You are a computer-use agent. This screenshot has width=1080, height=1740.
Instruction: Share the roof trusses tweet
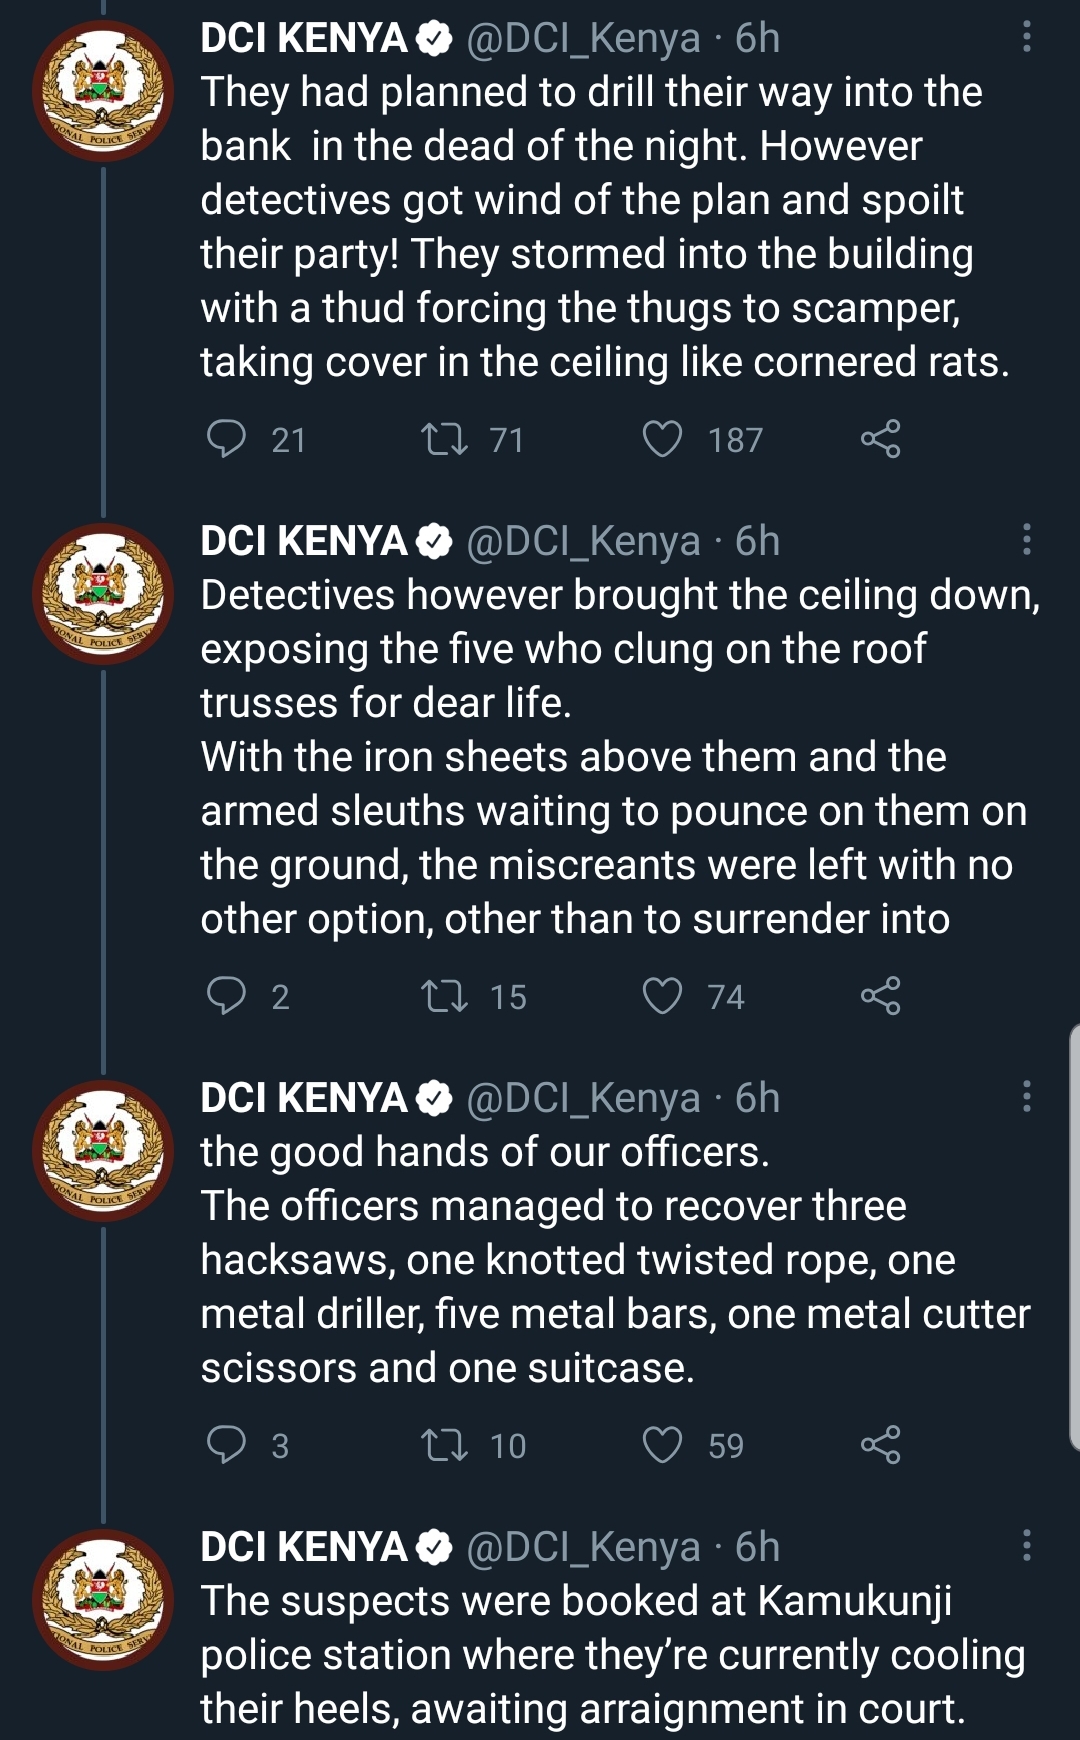click(x=880, y=996)
